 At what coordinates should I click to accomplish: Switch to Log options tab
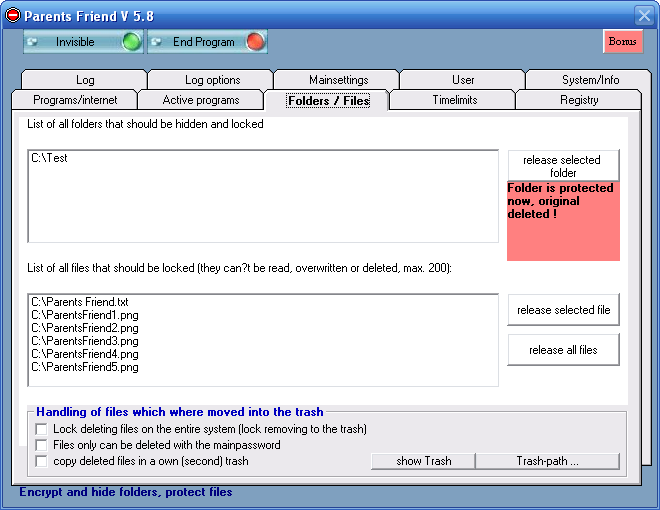click(x=212, y=80)
